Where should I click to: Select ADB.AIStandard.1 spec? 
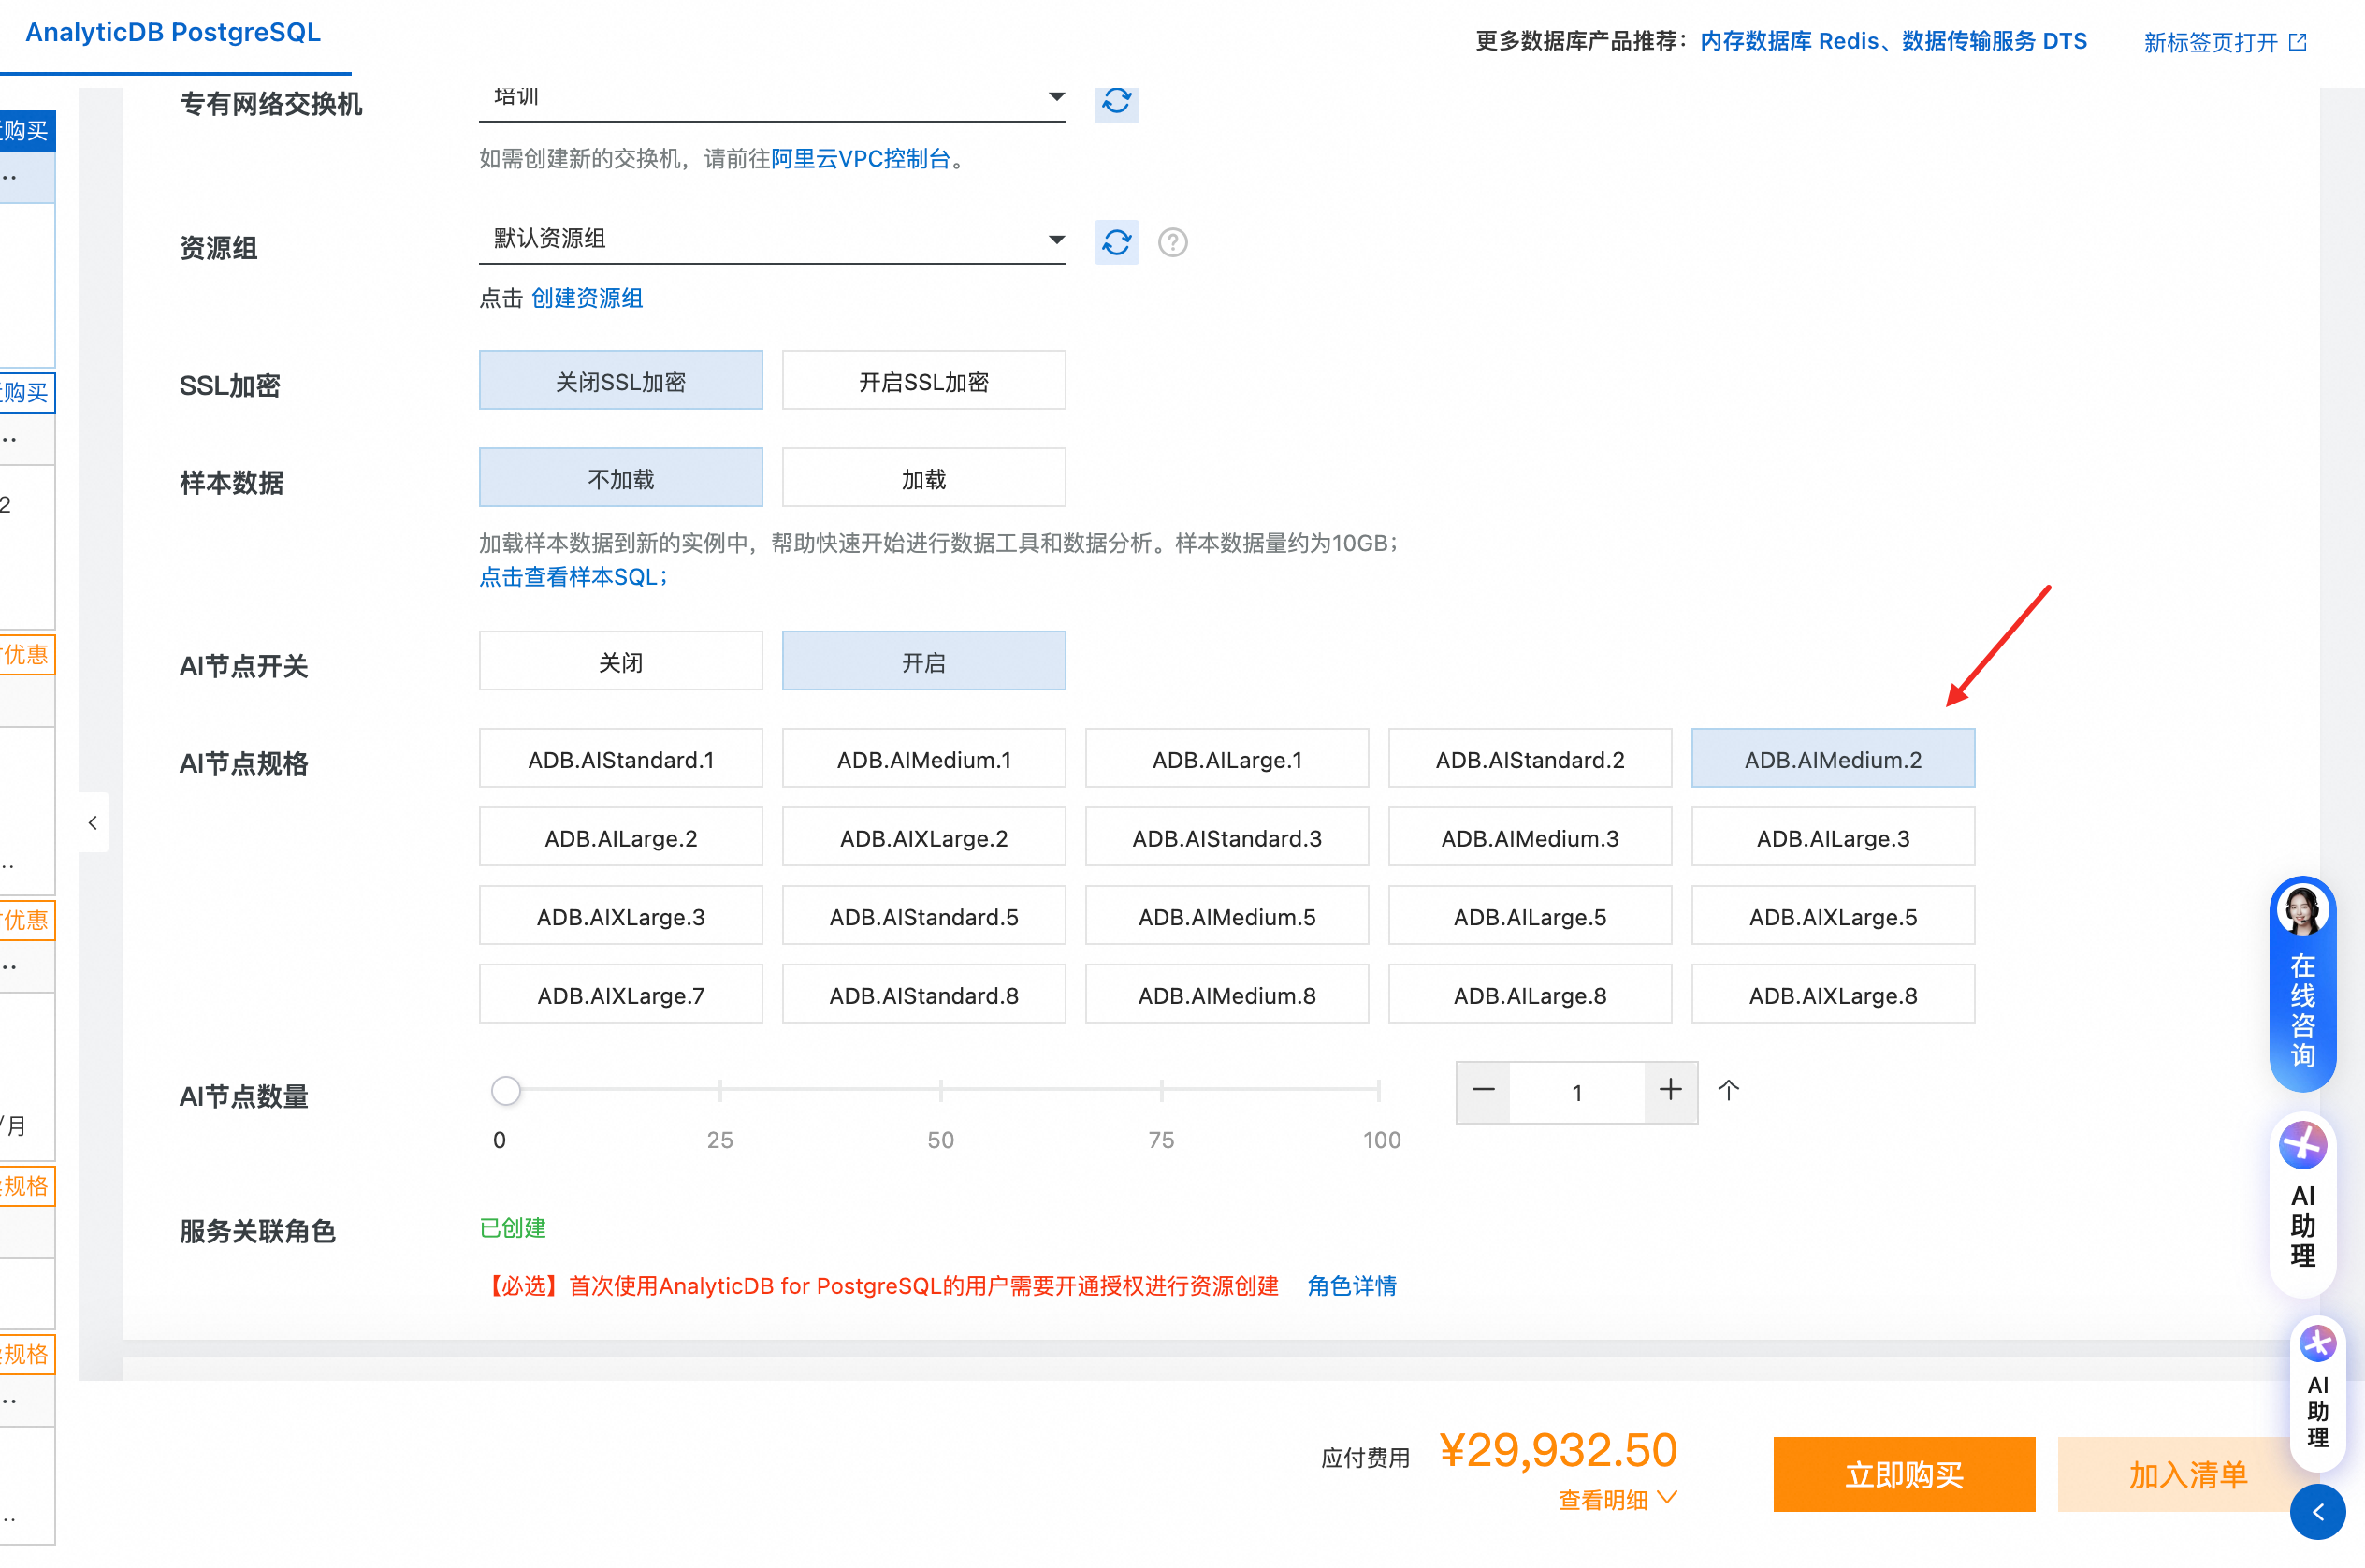point(620,758)
